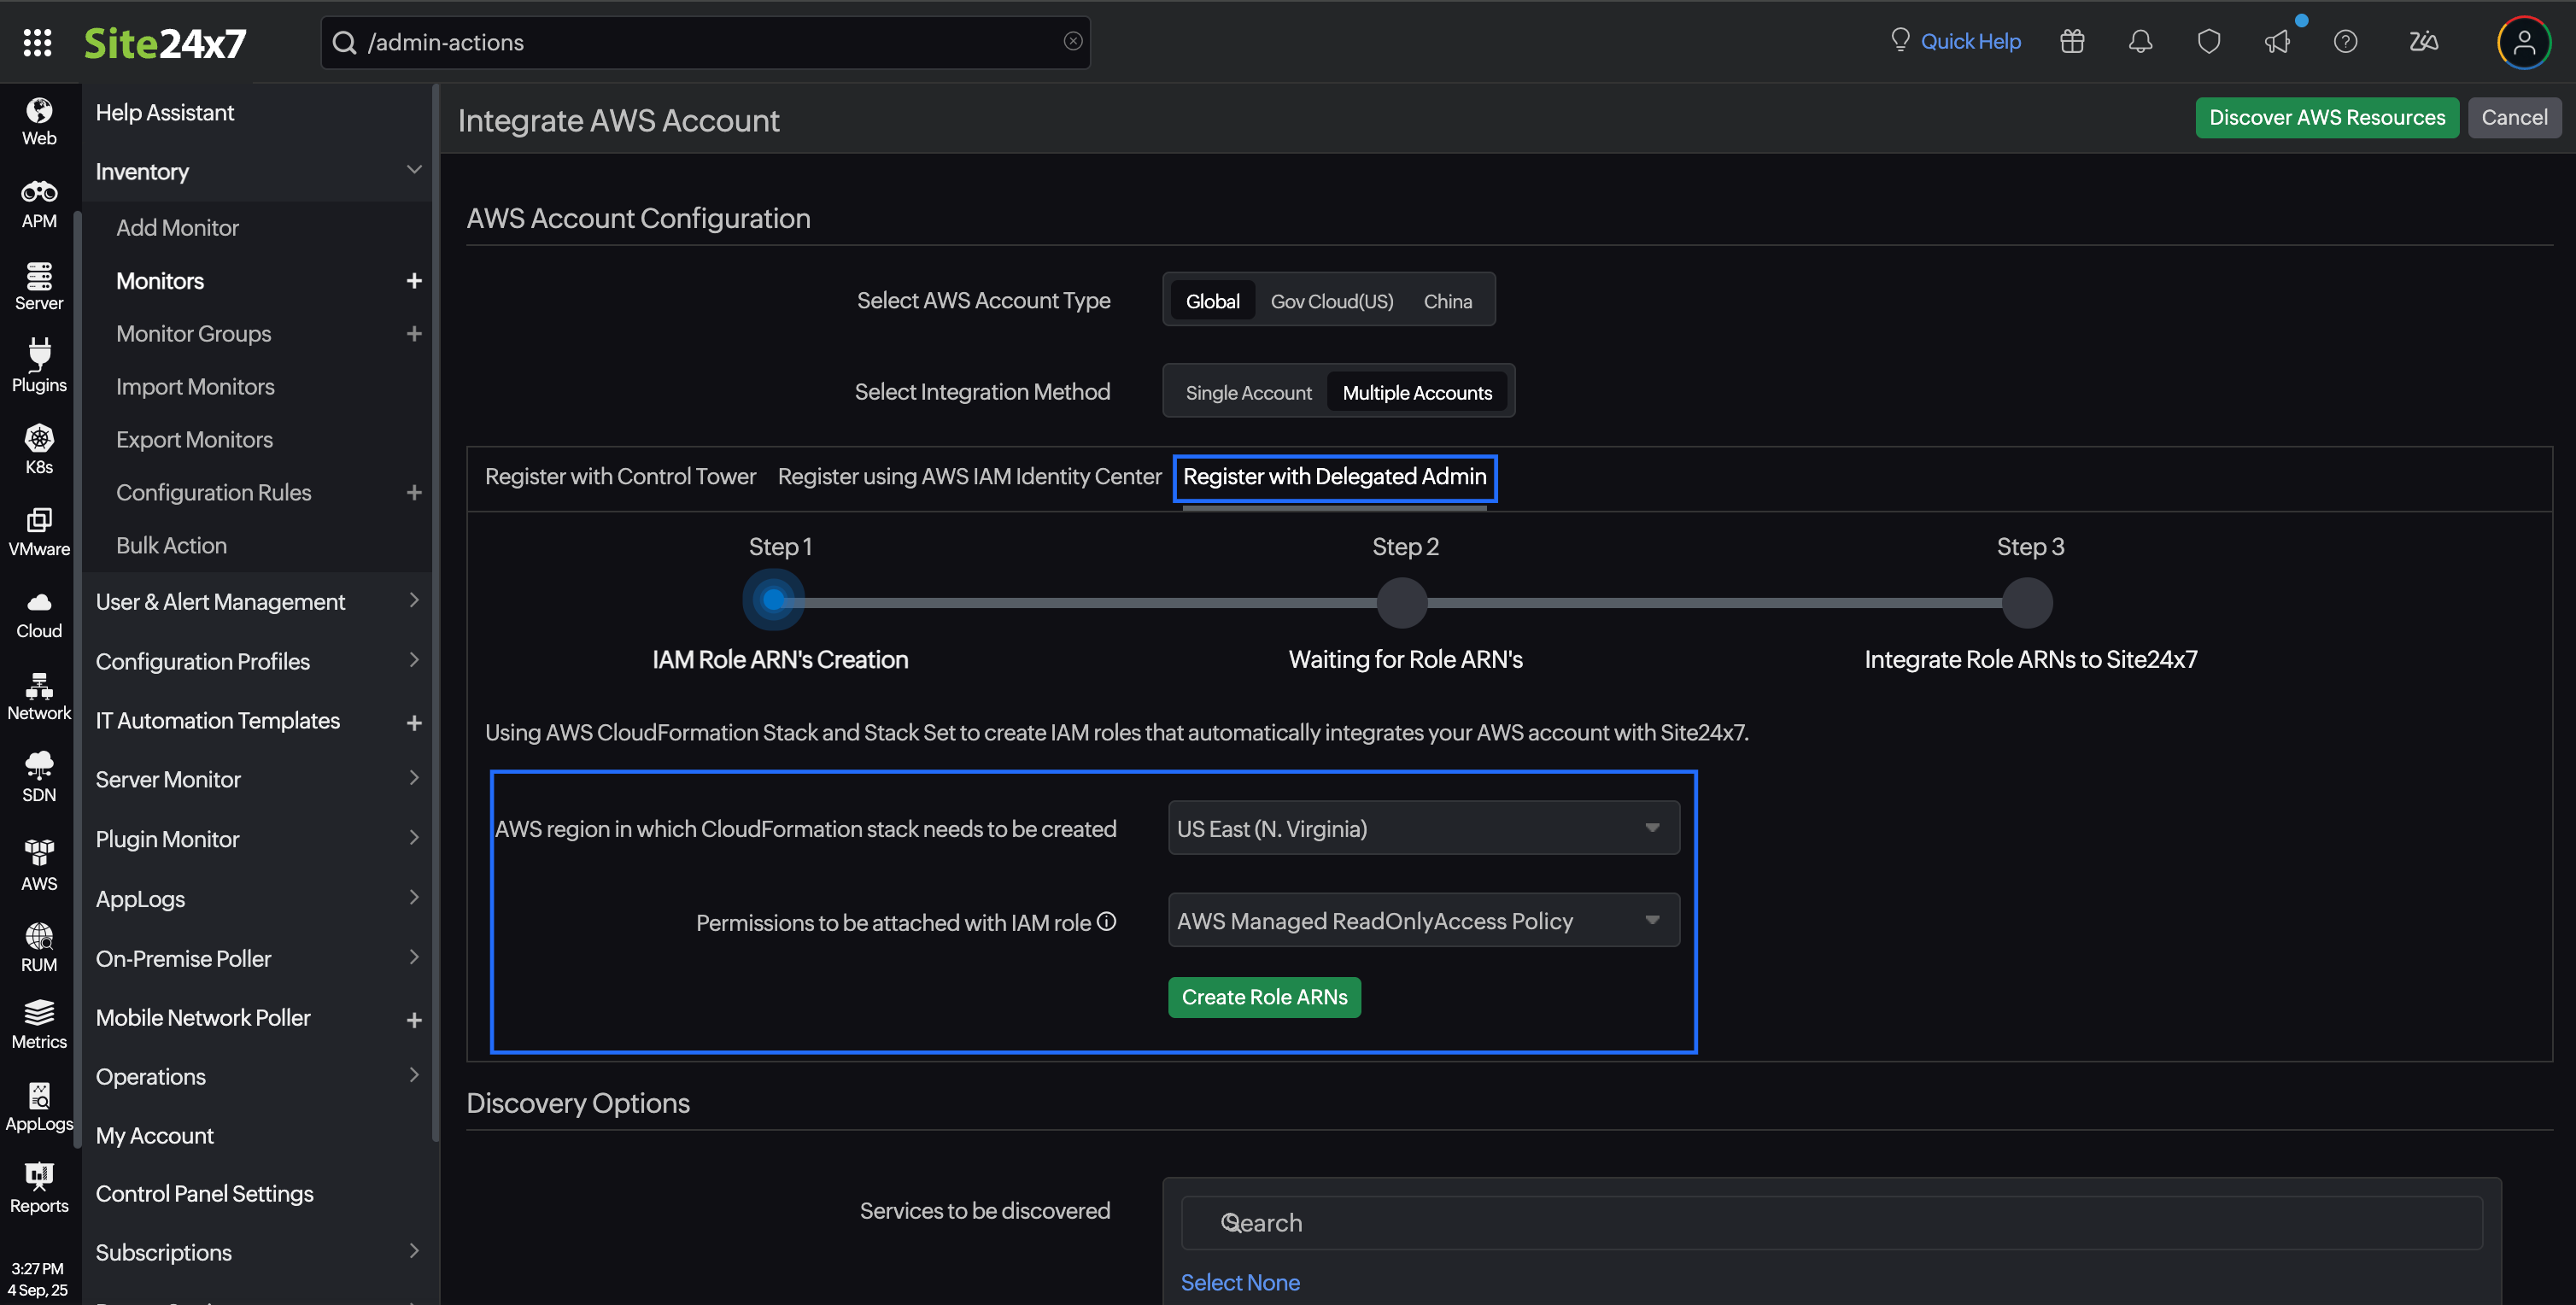
Task: Switch to Register using AWS IAM Identity Center
Action: [x=969, y=477]
